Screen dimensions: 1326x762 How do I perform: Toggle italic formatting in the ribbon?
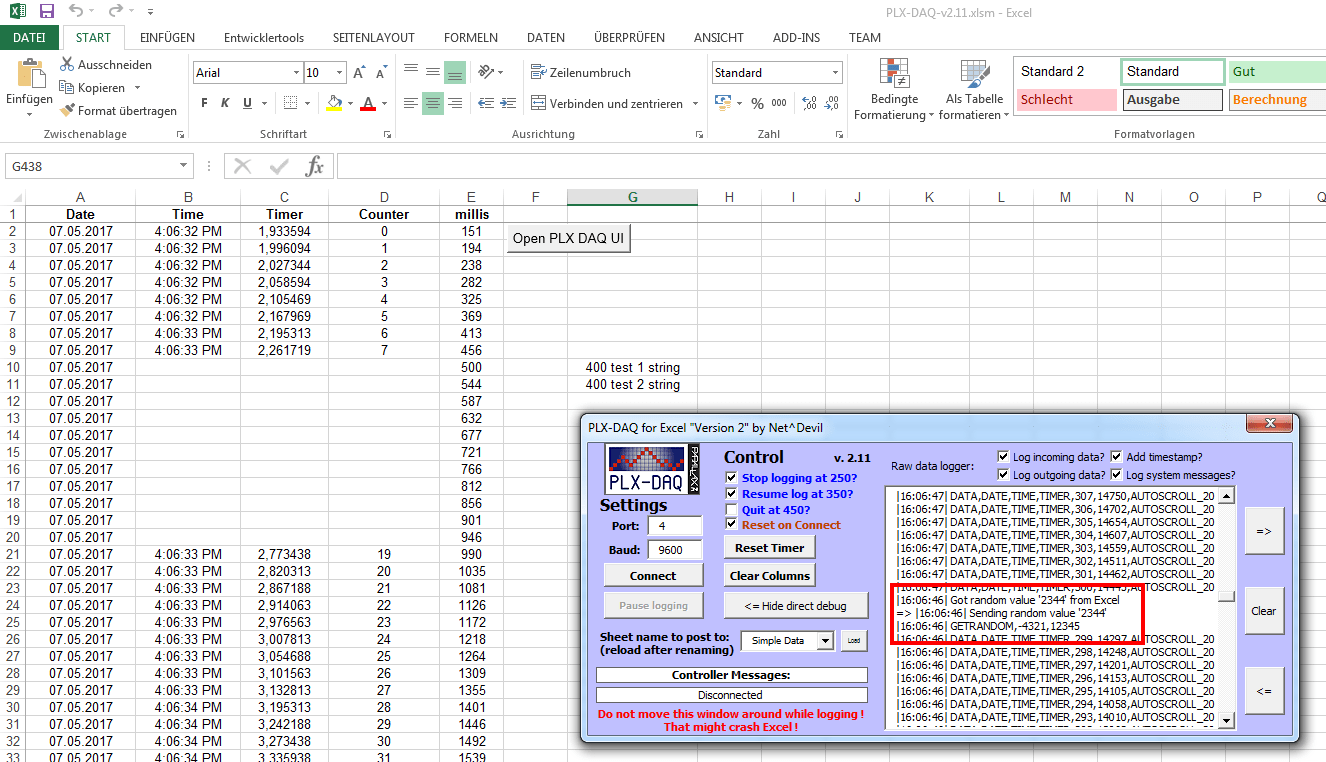[225, 103]
